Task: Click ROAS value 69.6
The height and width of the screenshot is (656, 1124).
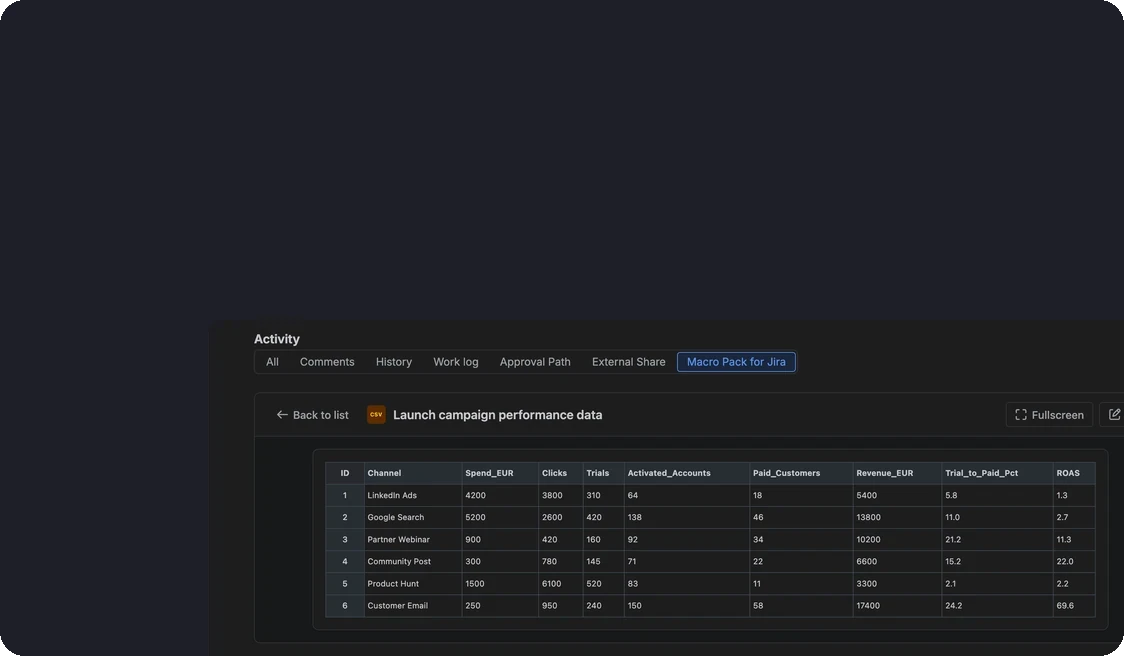Action: pos(1074,606)
